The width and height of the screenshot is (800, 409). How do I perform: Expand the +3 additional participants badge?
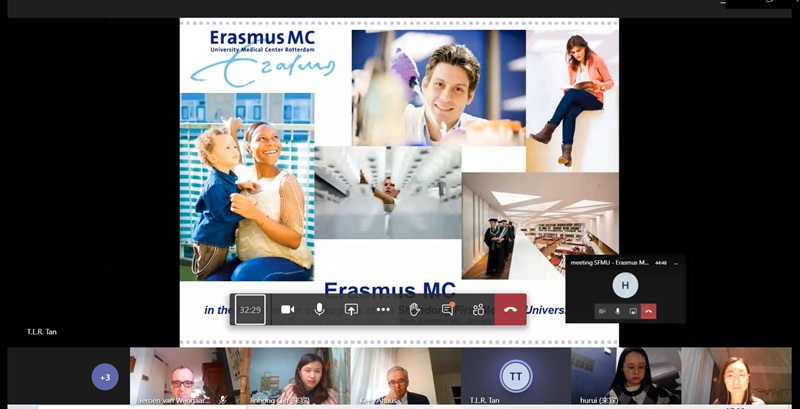click(x=105, y=377)
